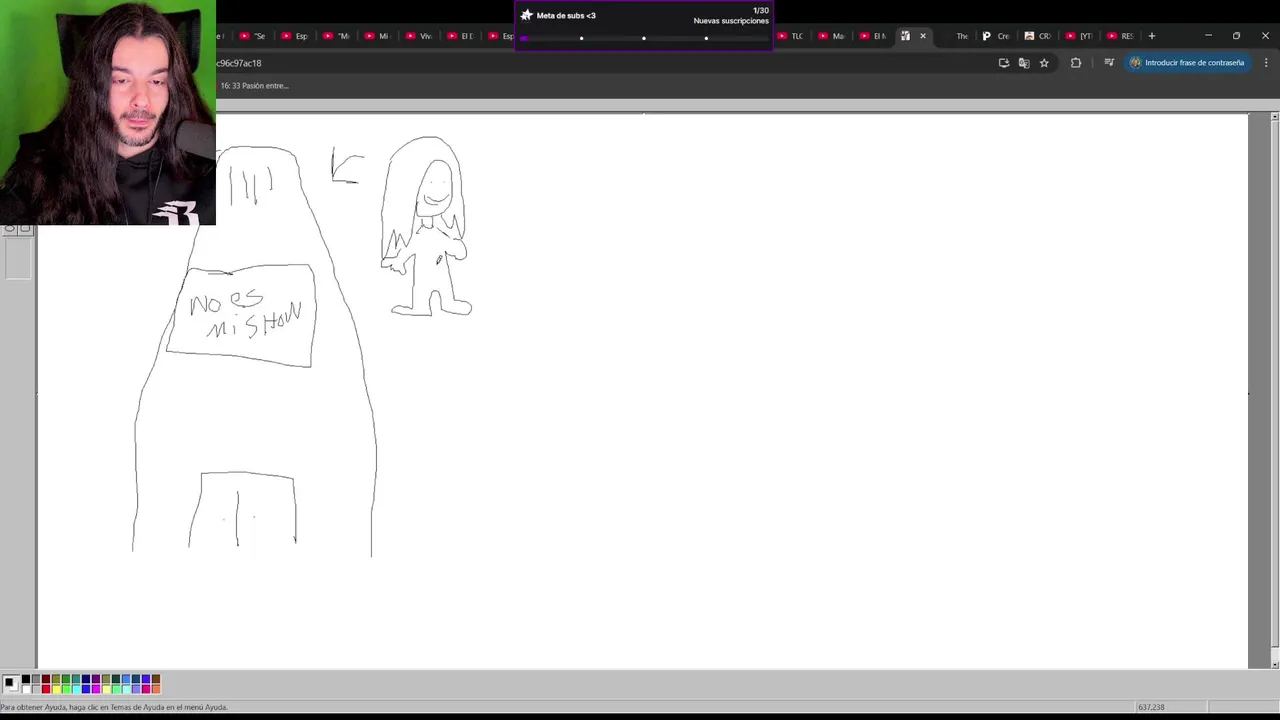Select the magenta color swatch
The height and width of the screenshot is (720, 1280).
(x=96, y=689)
